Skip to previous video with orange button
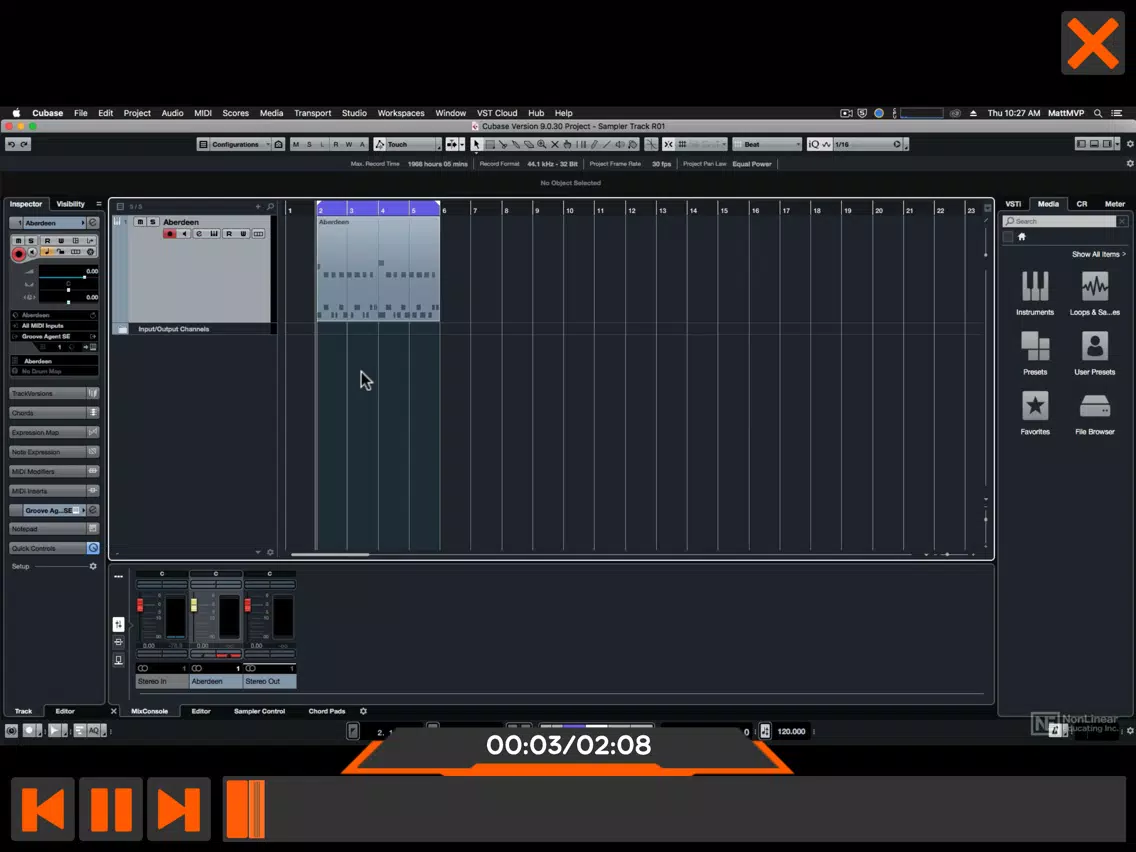This screenshot has width=1136, height=852. coord(43,809)
